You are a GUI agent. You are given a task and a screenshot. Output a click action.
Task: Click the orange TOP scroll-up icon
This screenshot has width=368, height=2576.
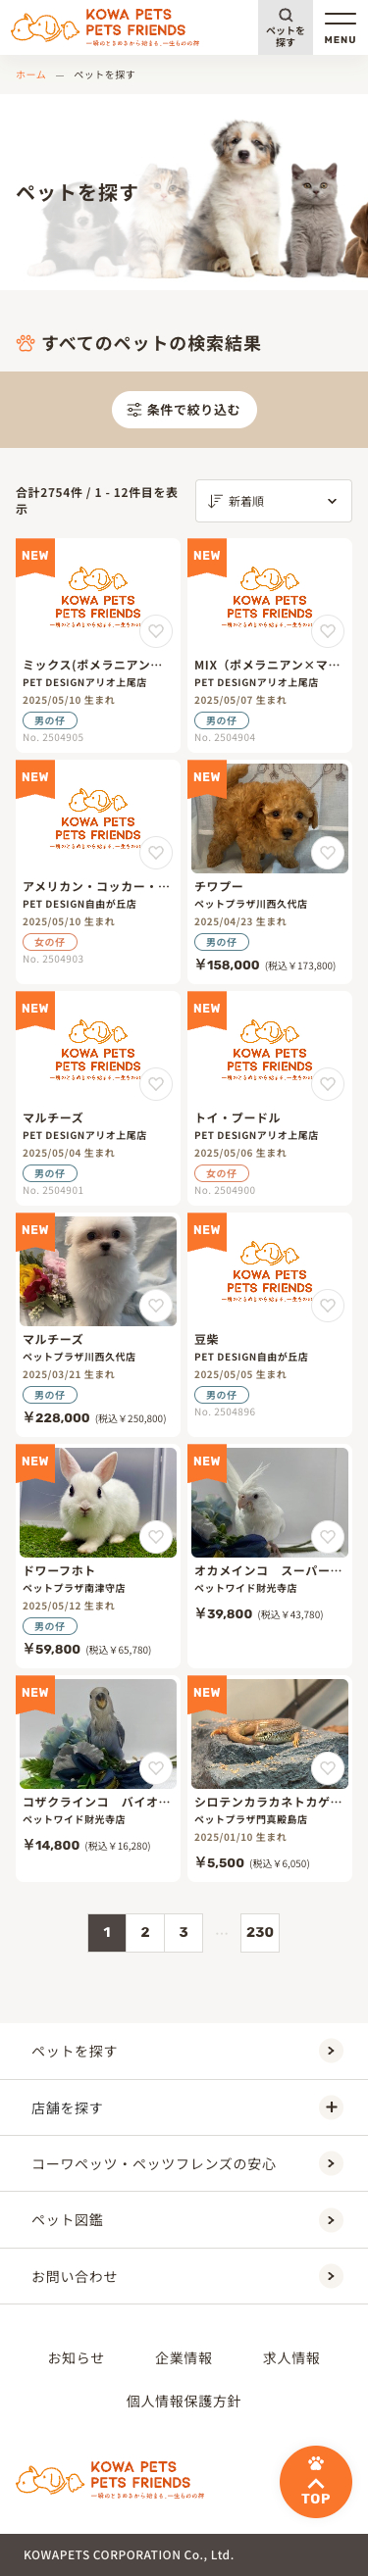[x=315, y=2481]
